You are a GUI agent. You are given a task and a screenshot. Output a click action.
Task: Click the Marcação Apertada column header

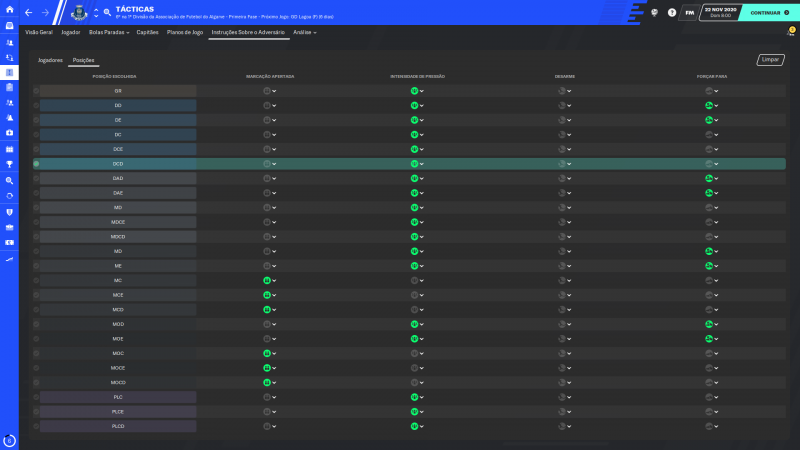point(270,77)
